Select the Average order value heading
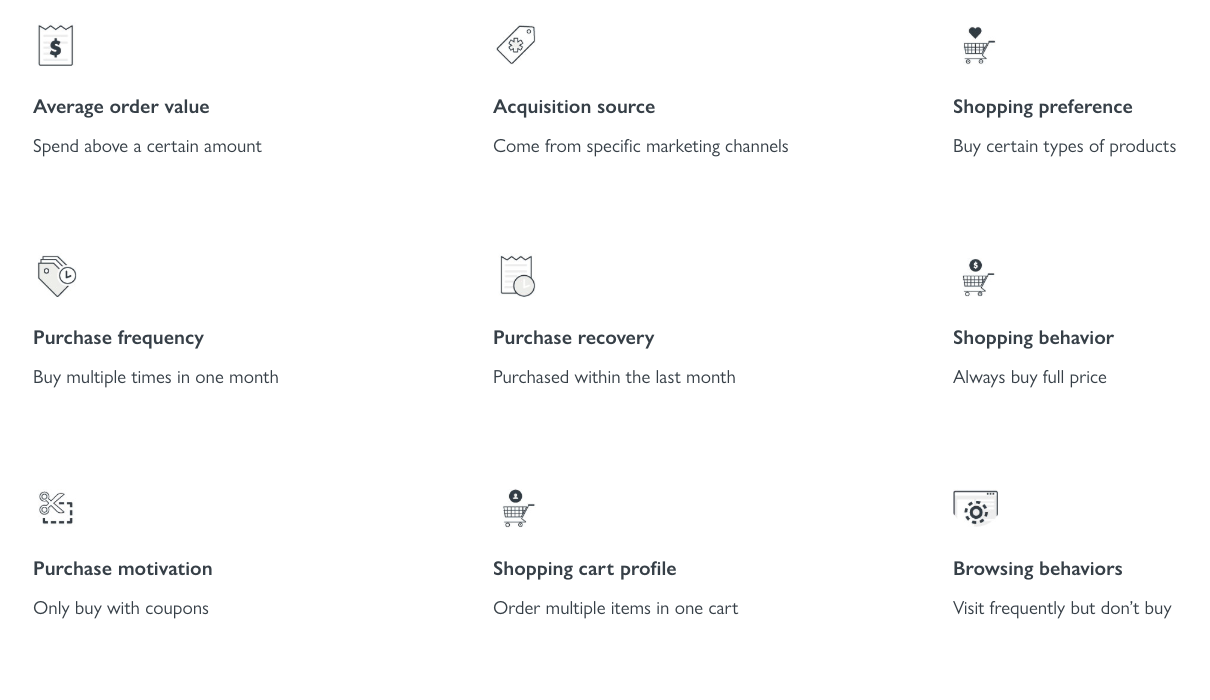This screenshot has width=1210, height=700. click(121, 107)
